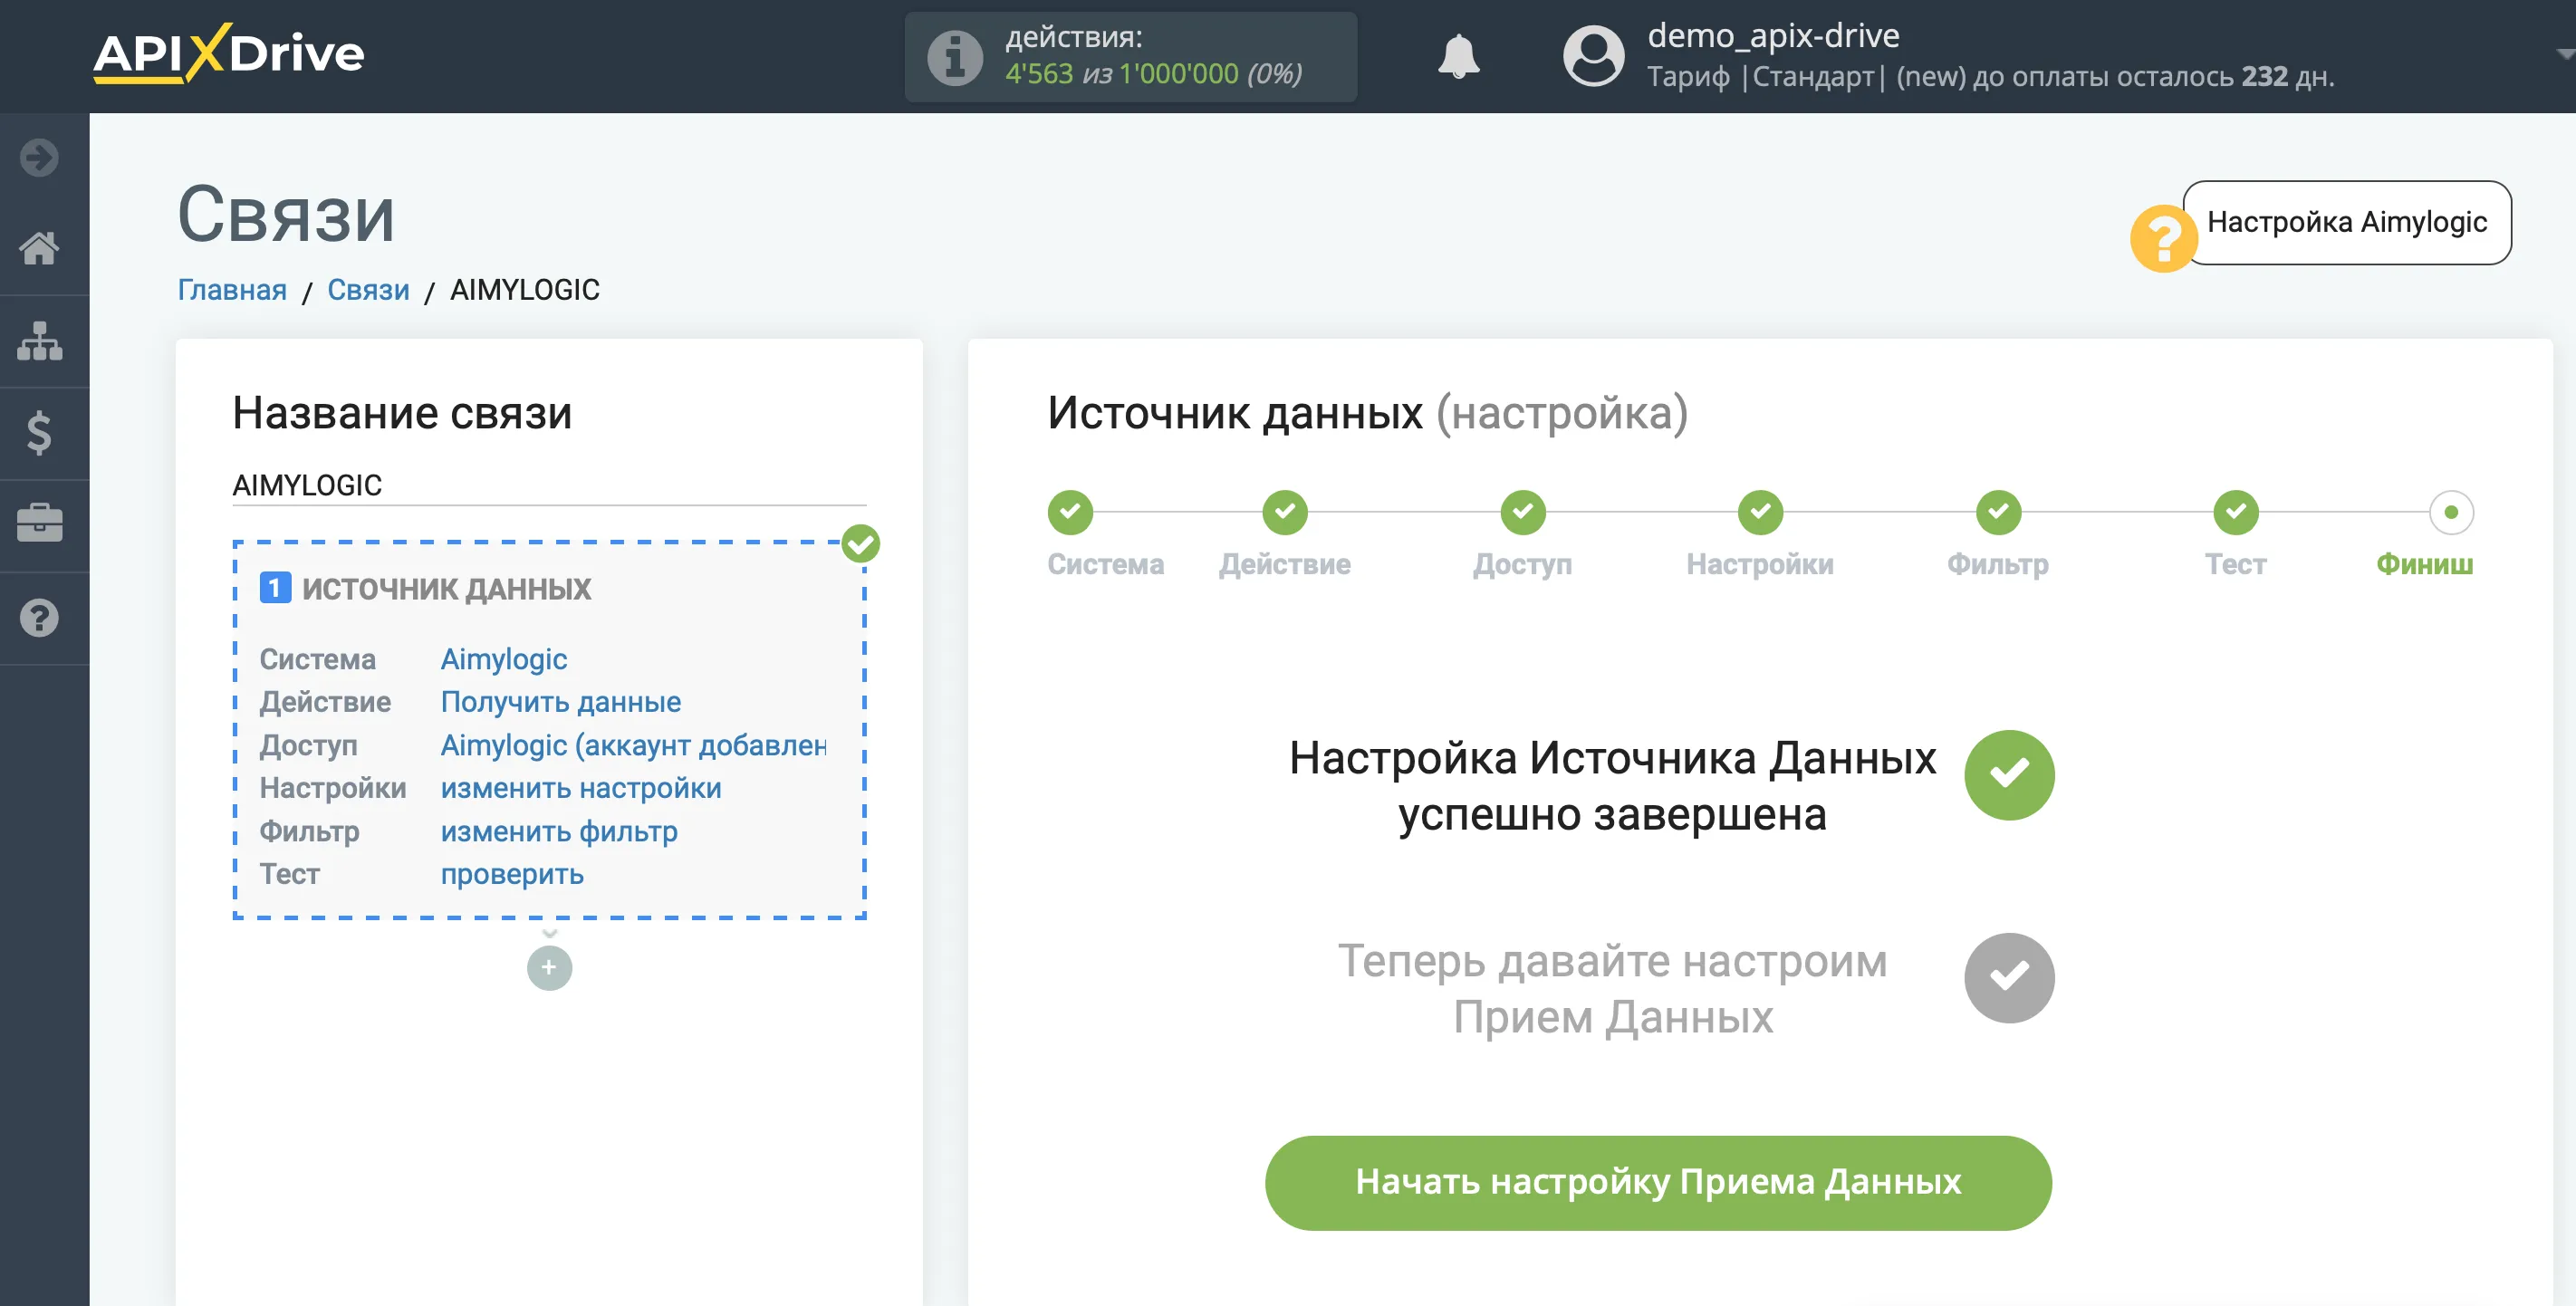Screen dimensions: 2576x1306
Task: Click large green check beside success message
Action: [2008, 775]
